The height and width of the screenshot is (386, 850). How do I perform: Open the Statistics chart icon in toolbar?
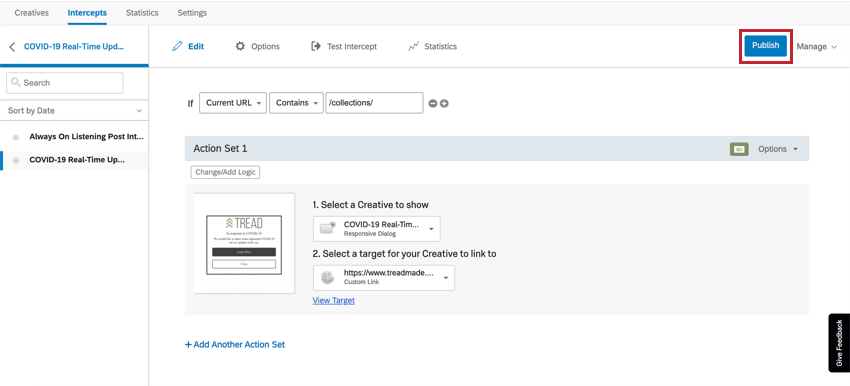click(414, 47)
